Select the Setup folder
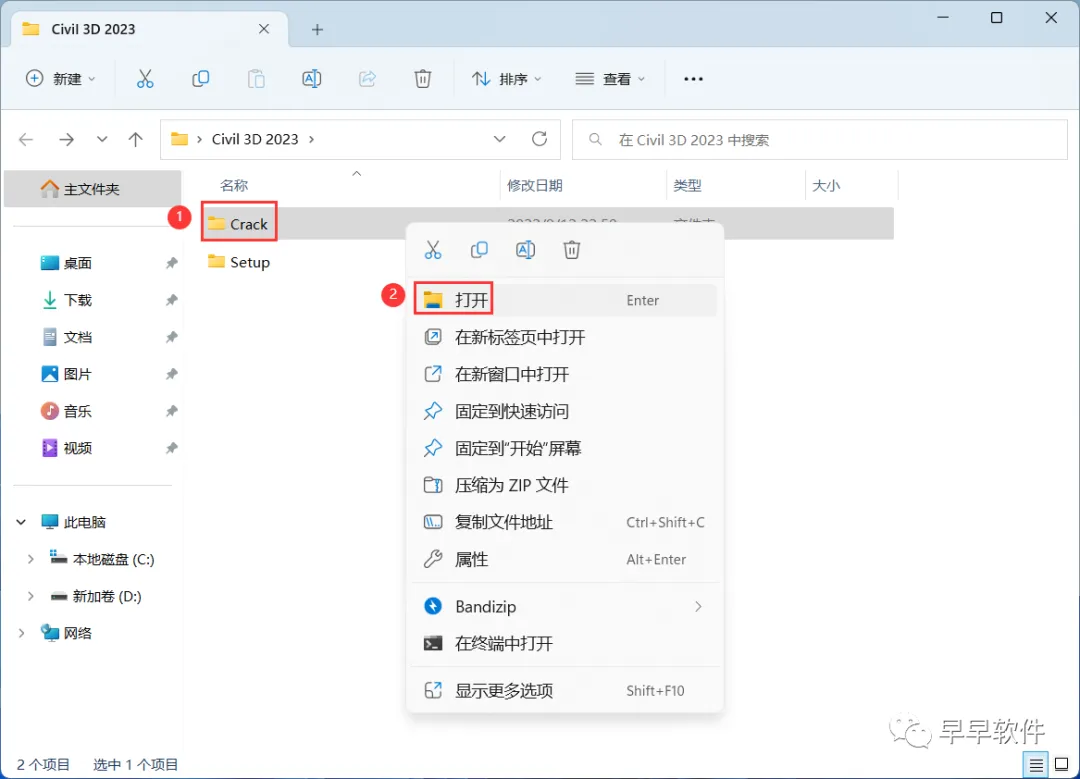Screen dimensions: 1080x779 click(x=239, y=262)
